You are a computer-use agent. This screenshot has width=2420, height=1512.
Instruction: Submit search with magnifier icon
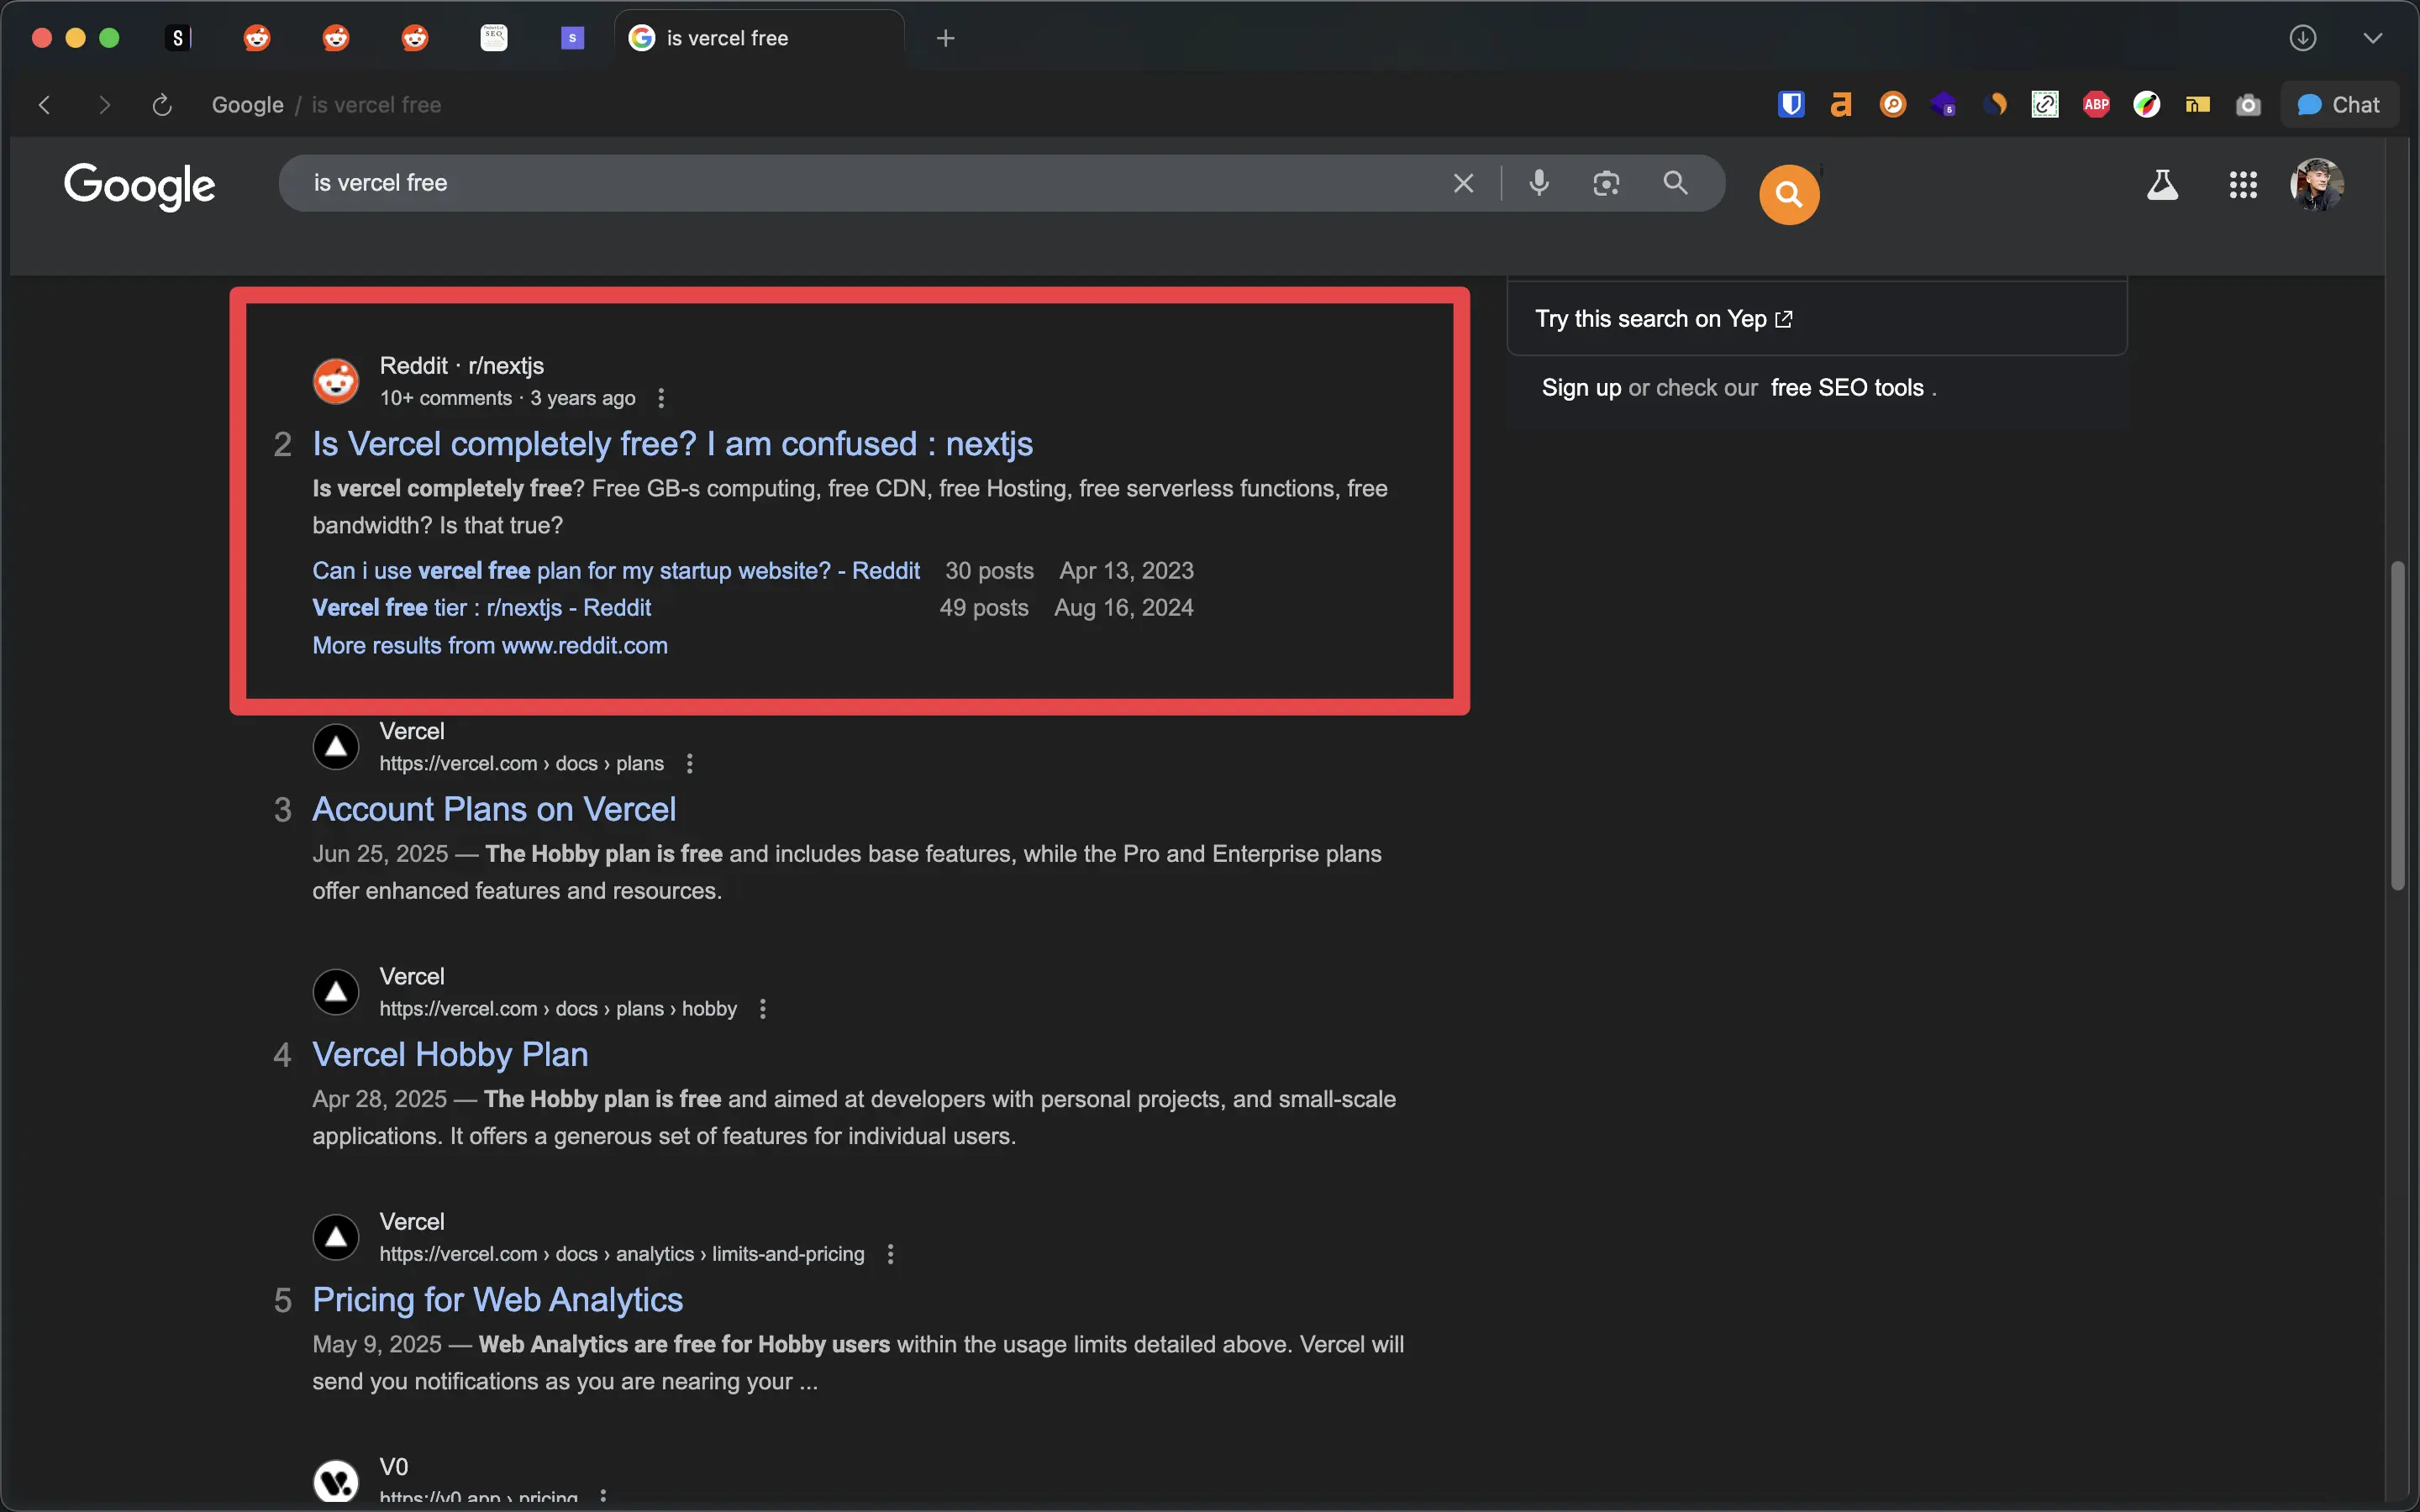tap(1675, 183)
